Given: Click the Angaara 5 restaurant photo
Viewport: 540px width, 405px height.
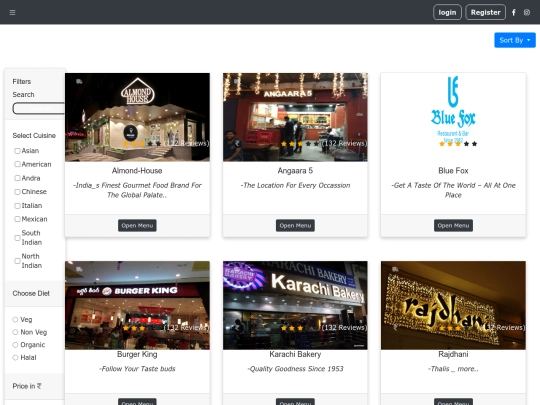Looking at the screenshot, I should click(295, 117).
